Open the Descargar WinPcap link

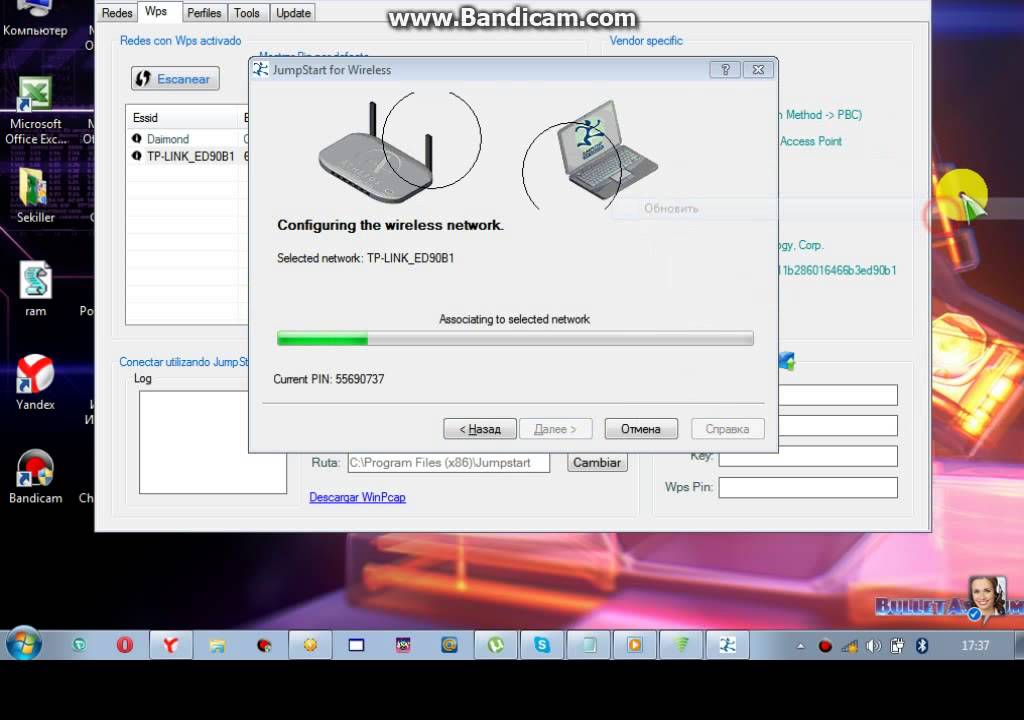[357, 497]
